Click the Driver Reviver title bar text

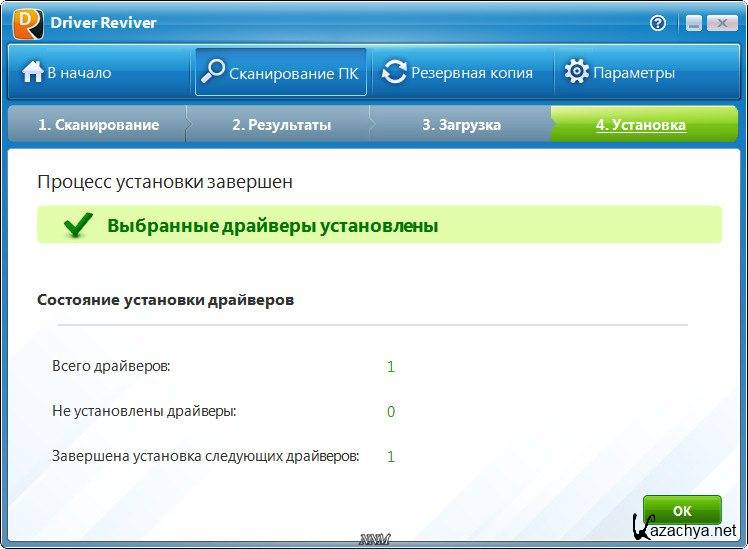point(104,22)
